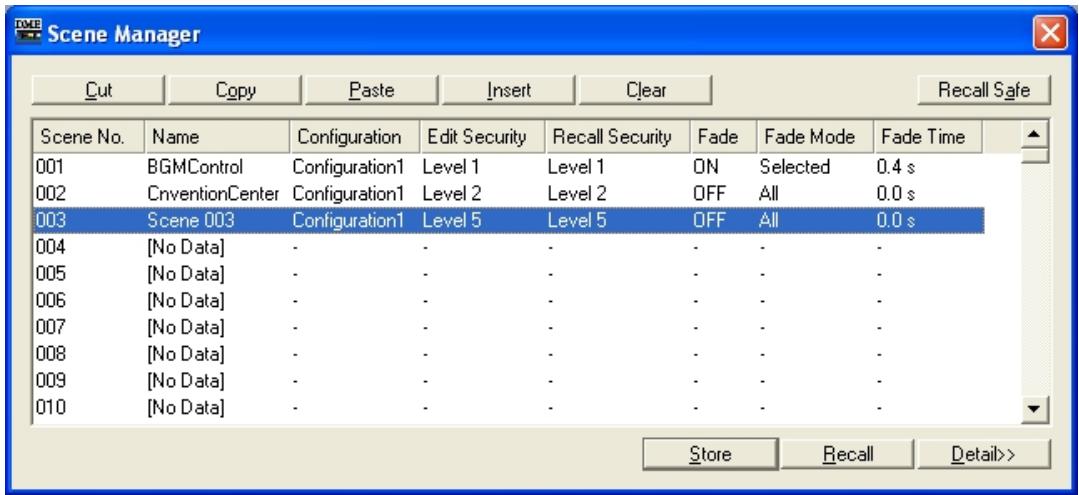
Task: Click the ON fade value for BGMControl
Action: tap(707, 167)
